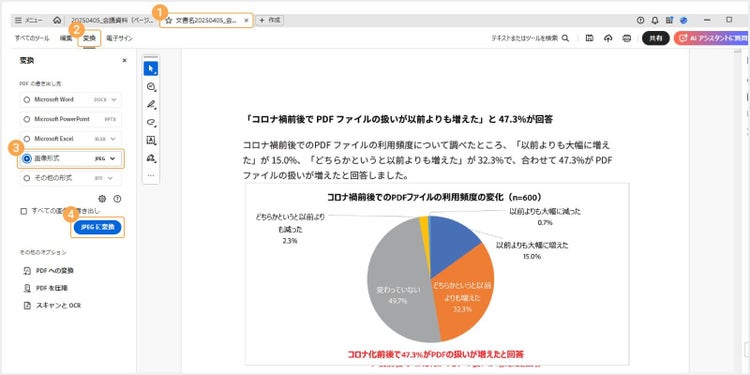Select the その他の形式 radio button
This screenshot has width=750, height=375.
pos(26,178)
